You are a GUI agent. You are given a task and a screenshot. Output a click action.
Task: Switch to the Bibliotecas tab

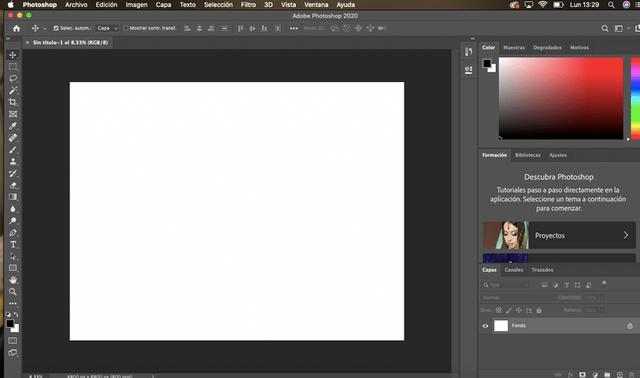pyautogui.click(x=527, y=155)
